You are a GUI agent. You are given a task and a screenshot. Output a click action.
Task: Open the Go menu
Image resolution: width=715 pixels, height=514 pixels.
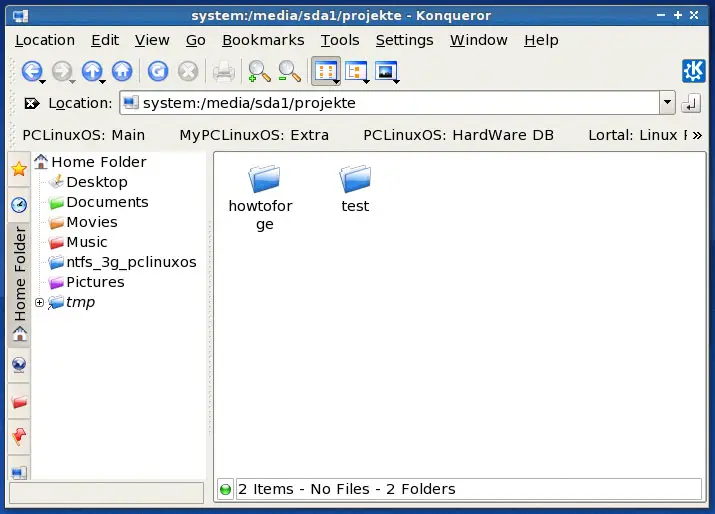196,40
